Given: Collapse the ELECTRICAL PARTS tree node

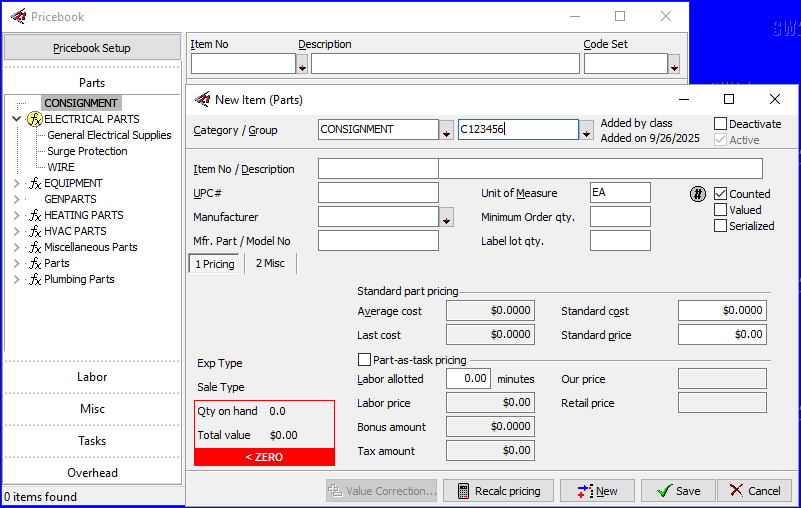Looking at the screenshot, I should [x=16, y=119].
